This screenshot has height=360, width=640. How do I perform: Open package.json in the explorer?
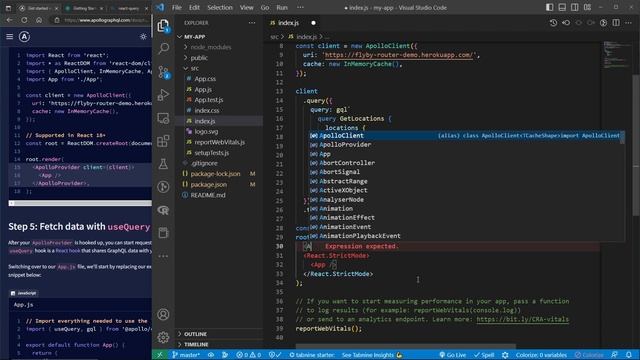tap(219, 184)
